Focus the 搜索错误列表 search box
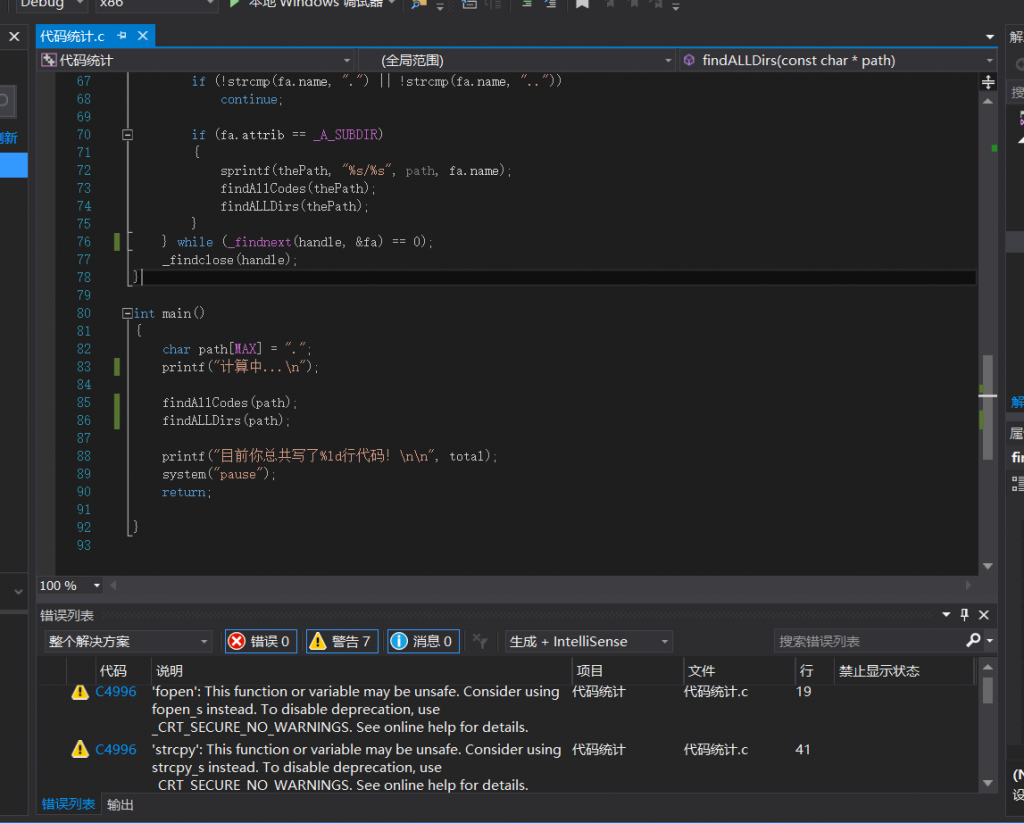The width and height of the screenshot is (1024, 823). 869,641
